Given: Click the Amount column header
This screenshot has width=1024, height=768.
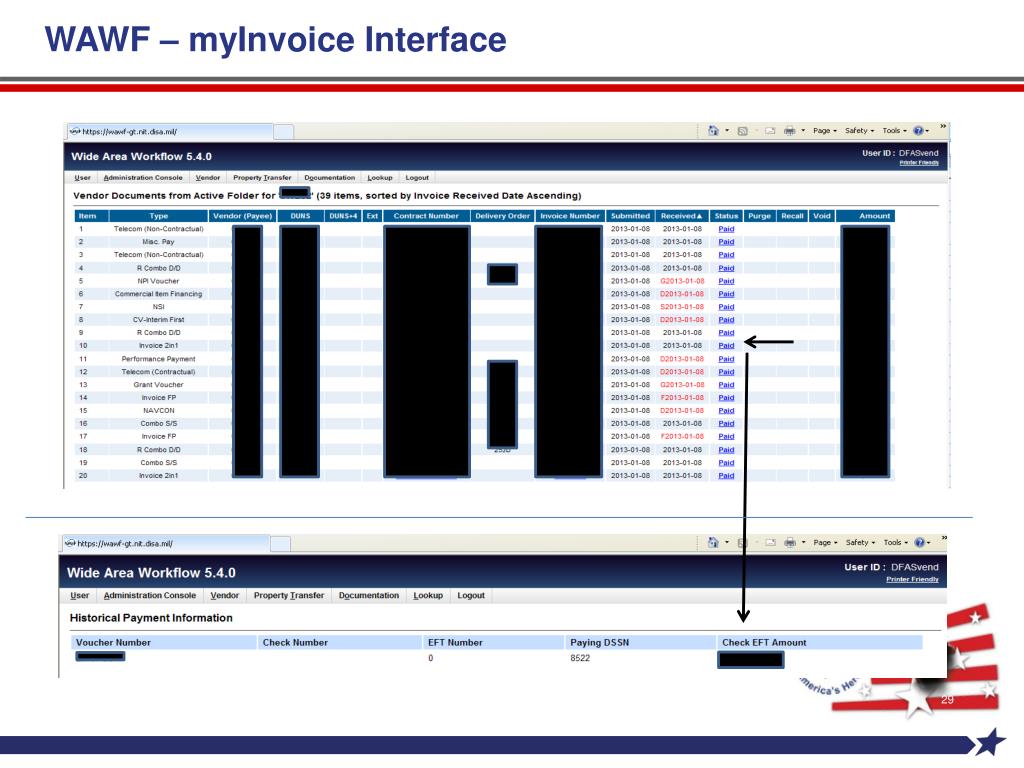Looking at the screenshot, I should tap(865, 216).
